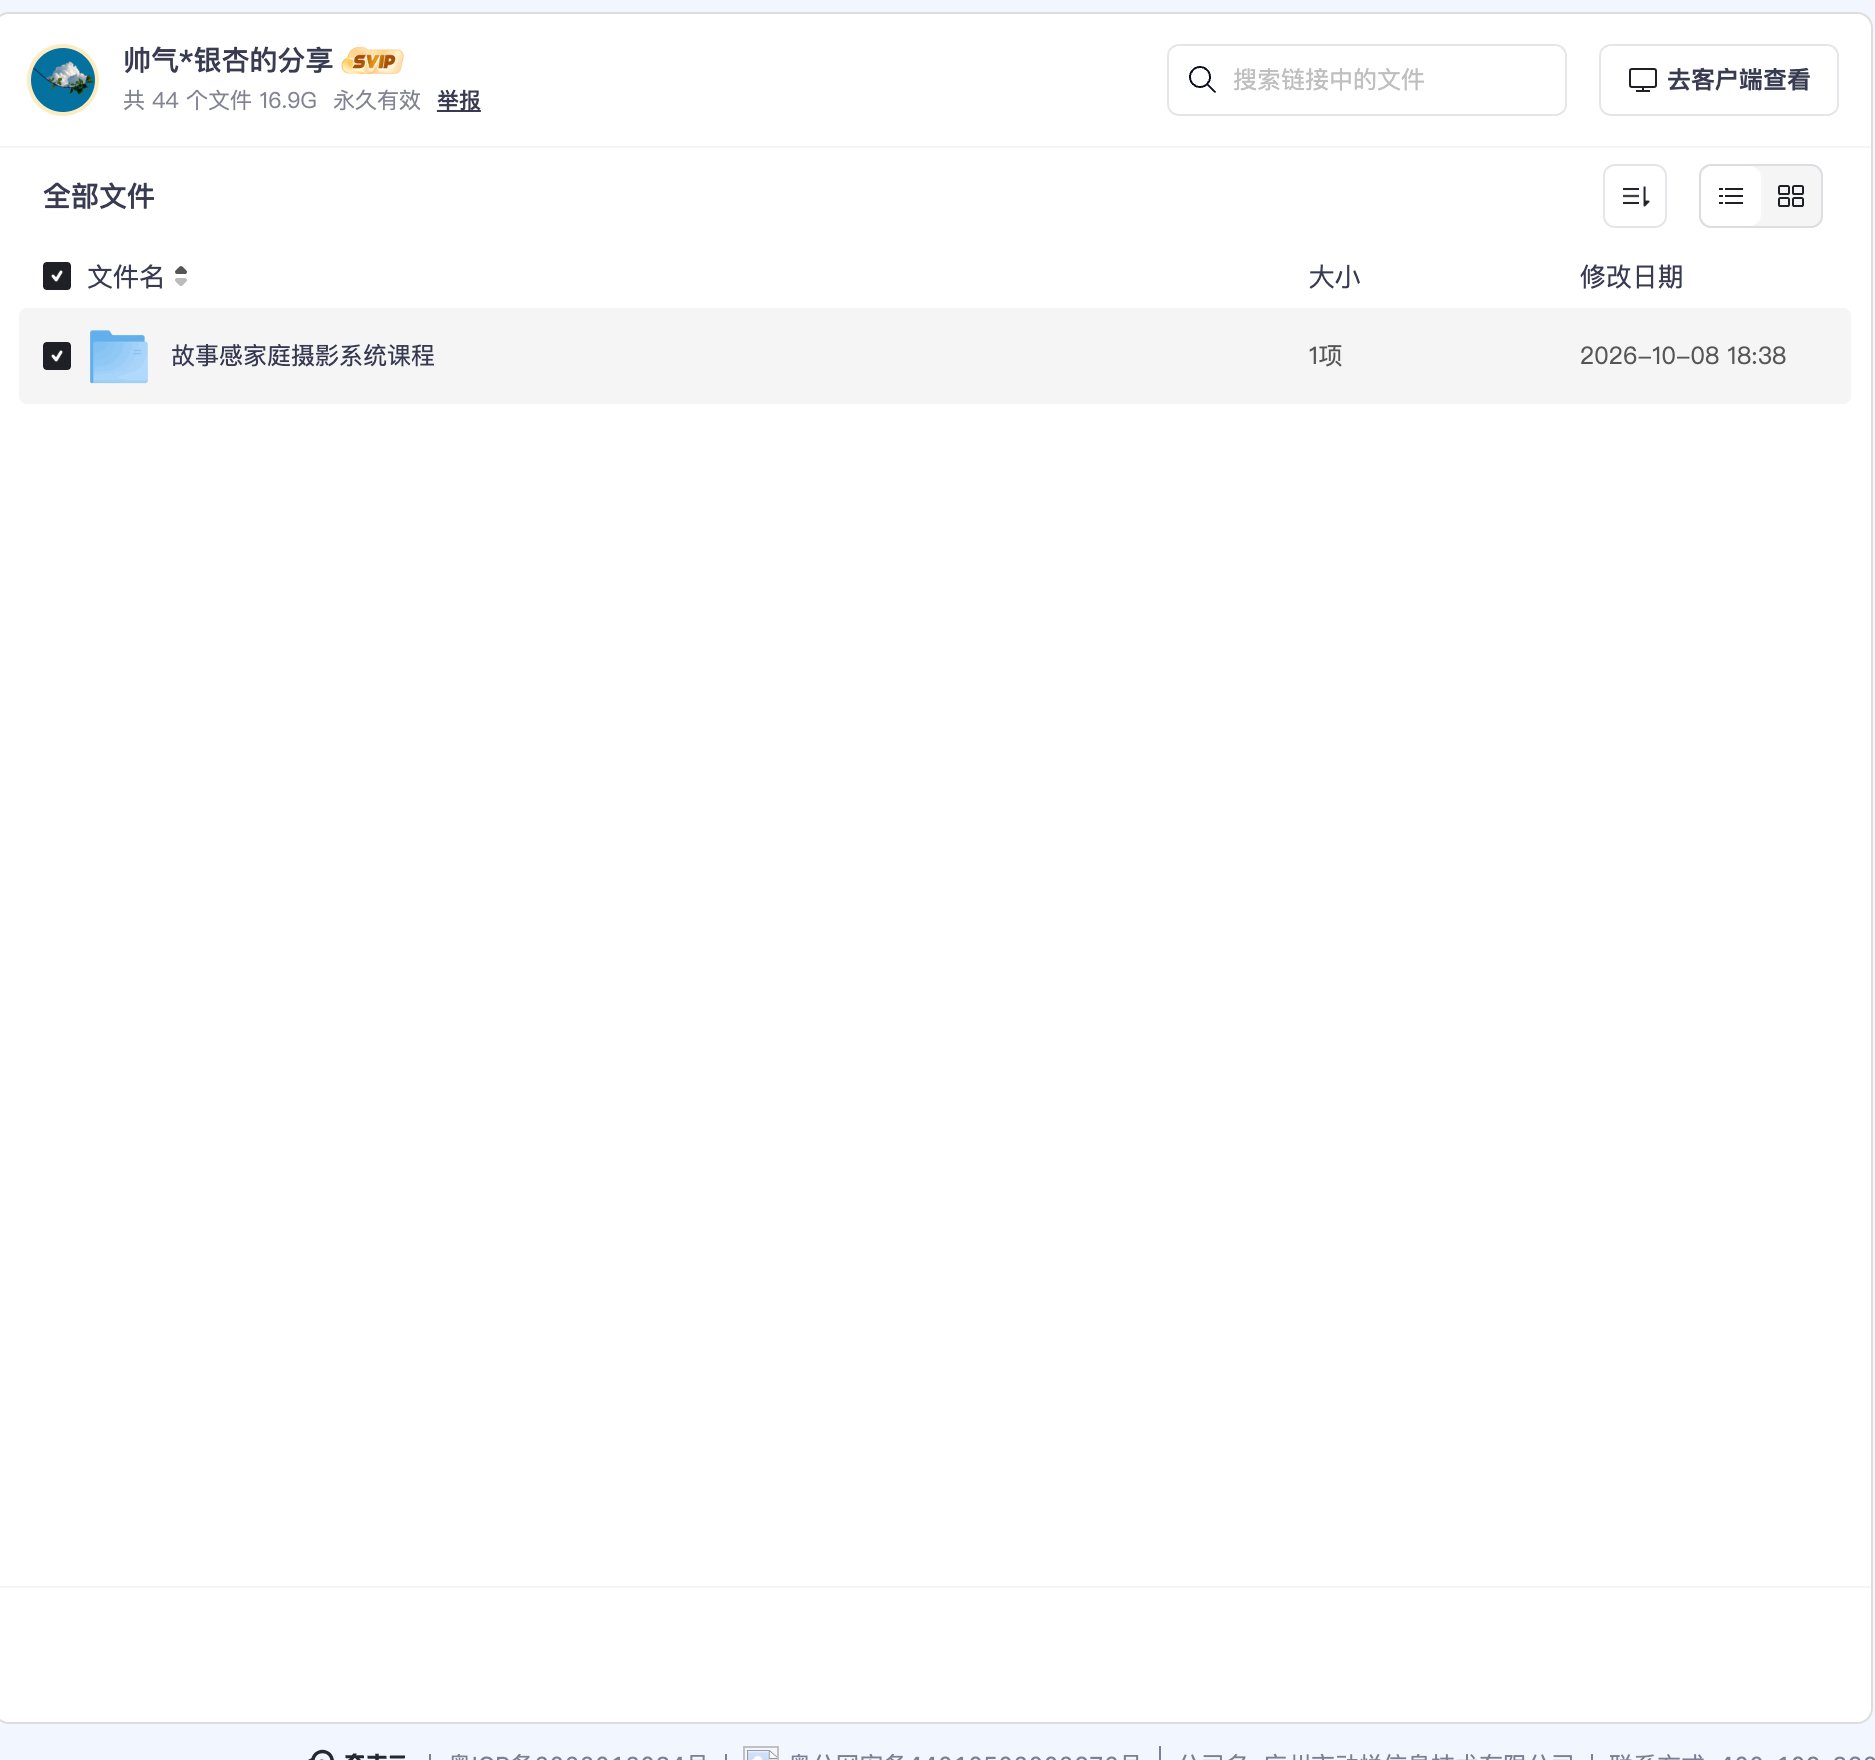1875x1760 pixels.
Task: Click the 帅气*银杏的分享 title
Action: (x=228, y=61)
